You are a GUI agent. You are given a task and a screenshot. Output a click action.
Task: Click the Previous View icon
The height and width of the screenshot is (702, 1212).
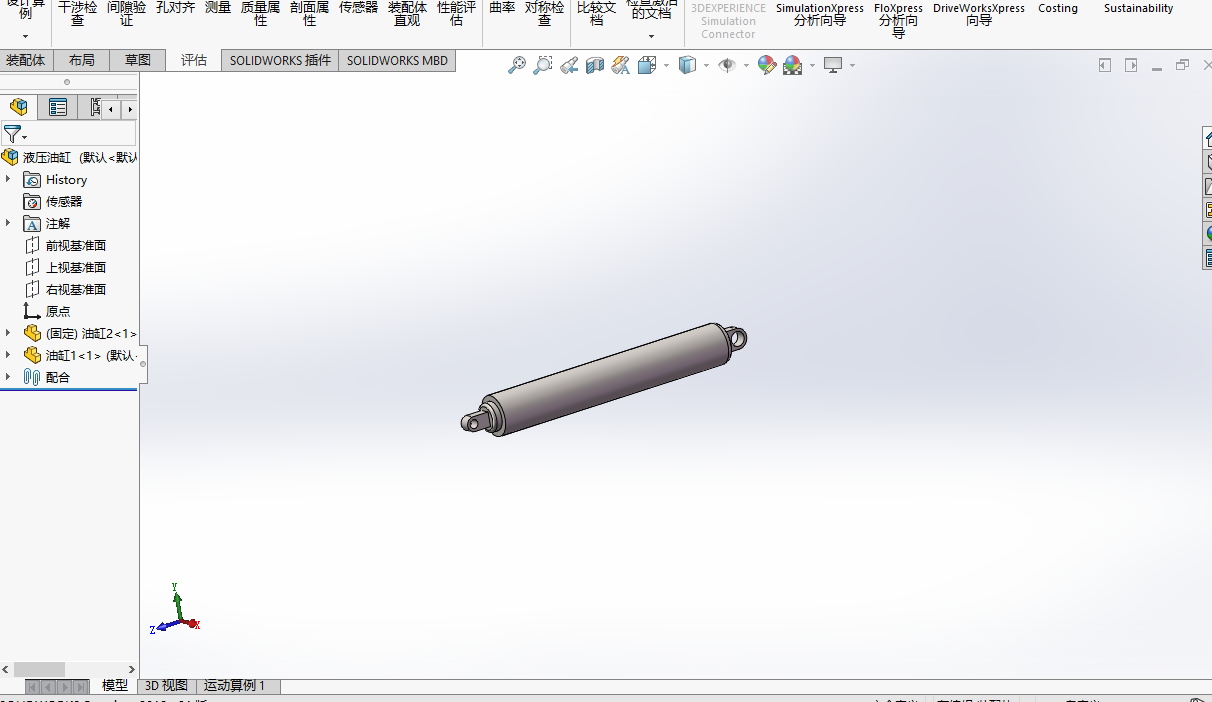click(x=569, y=65)
